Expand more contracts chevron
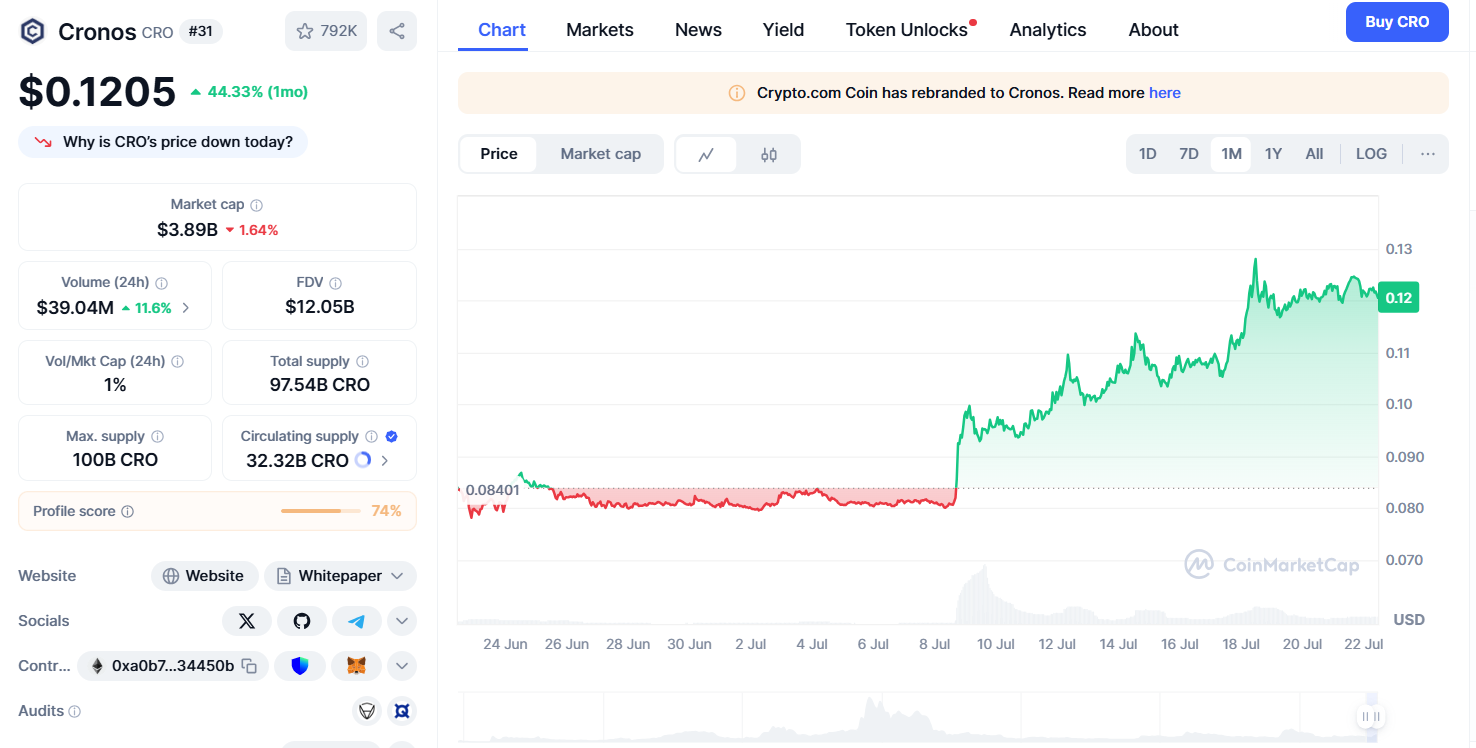The width and height of the screenshot is (1476, 748). pyautogui.click(x=402, y=666)
